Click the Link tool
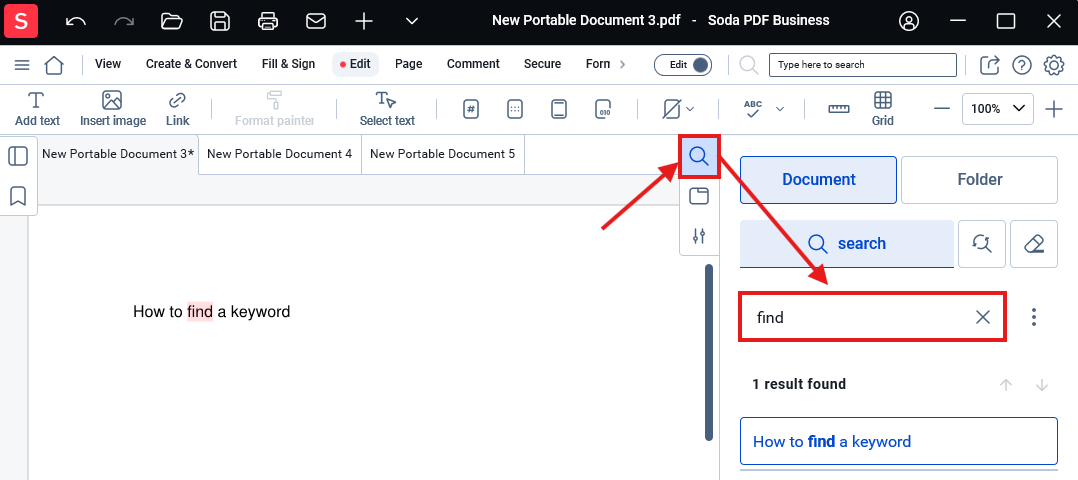 (177, 109)
